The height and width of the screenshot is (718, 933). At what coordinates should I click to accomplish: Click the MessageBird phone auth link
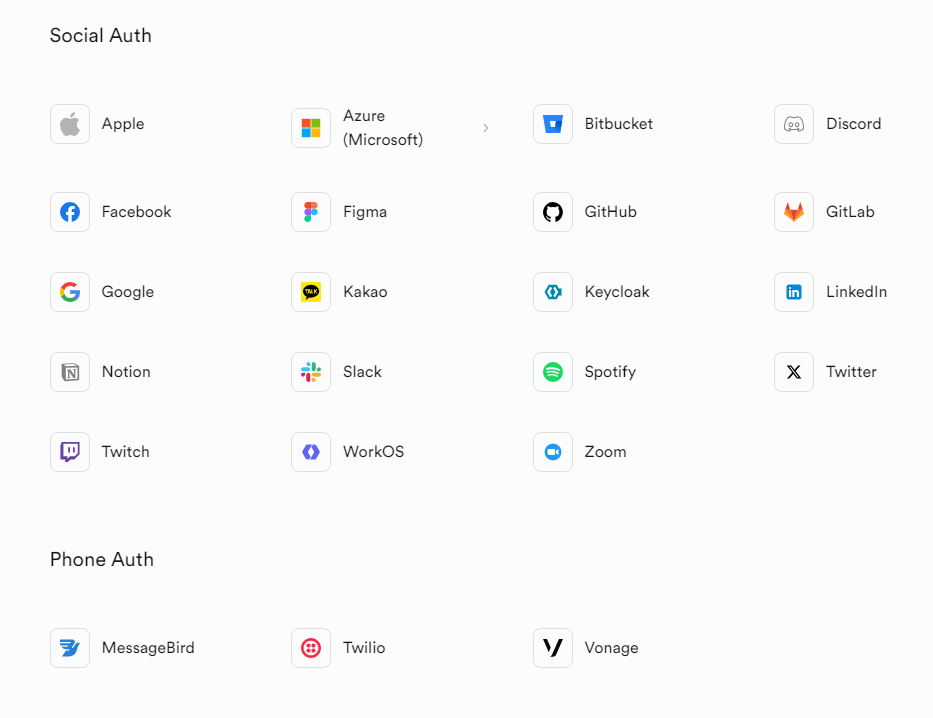click(x=148, y=648)
